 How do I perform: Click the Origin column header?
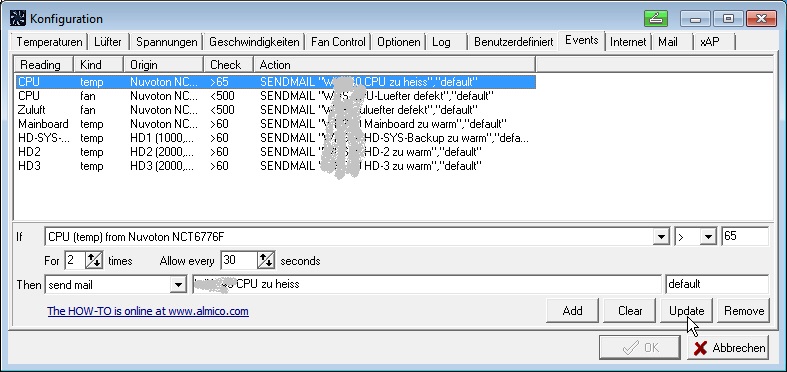[x=164, y=65]
